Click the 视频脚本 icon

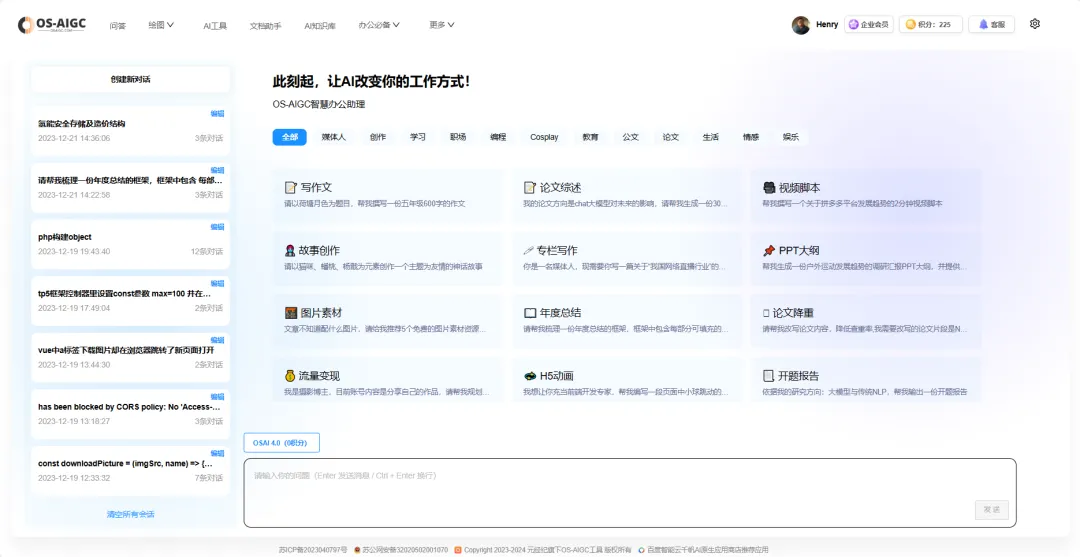[769, 187]
